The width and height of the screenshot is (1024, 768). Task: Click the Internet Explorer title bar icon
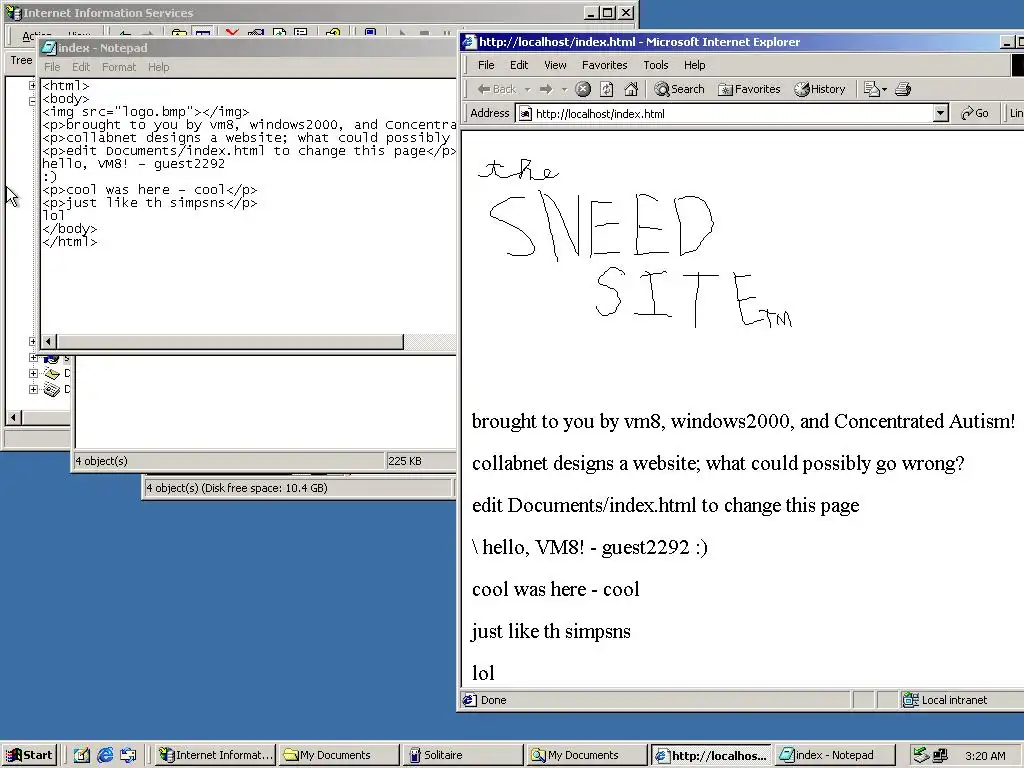470,42
